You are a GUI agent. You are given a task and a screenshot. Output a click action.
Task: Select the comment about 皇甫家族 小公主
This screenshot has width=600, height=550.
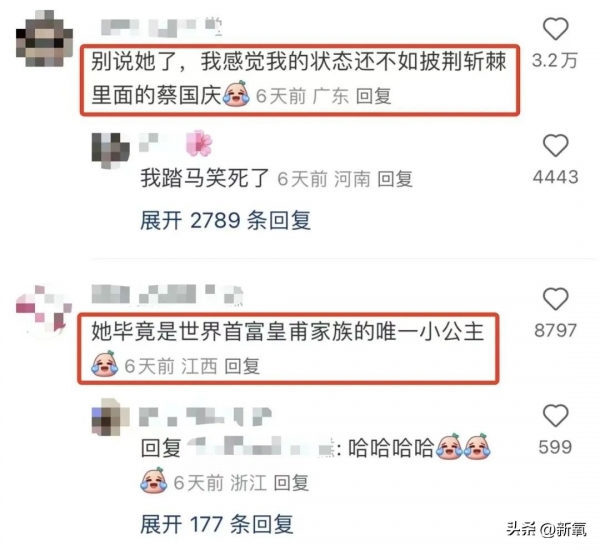point(288,348)
